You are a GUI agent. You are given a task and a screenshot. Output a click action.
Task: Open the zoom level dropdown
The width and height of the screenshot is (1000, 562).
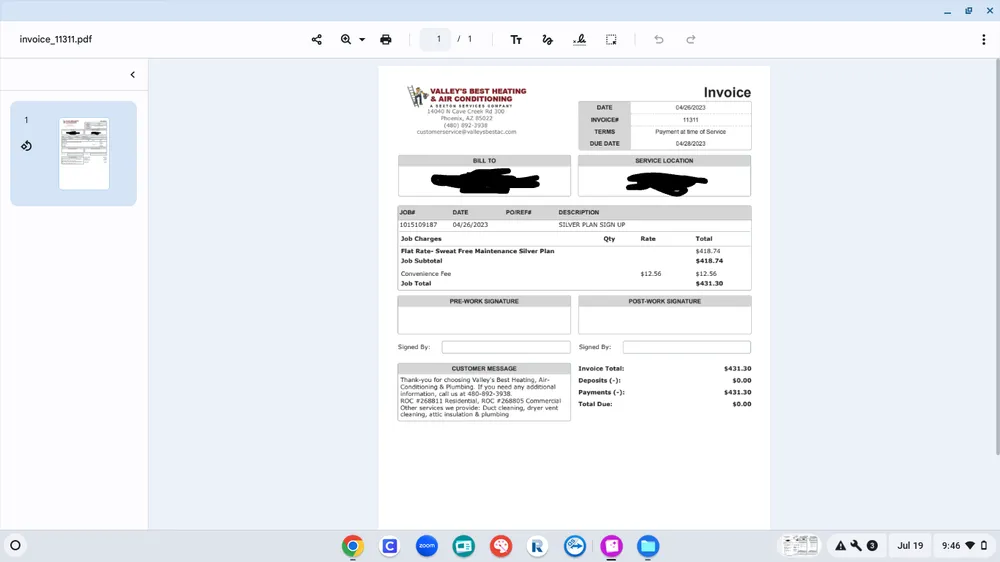[x=362, y=40]
